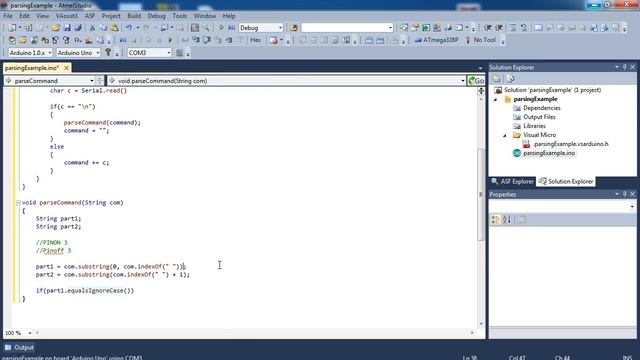Click the Start Debugging play icon
Image resolution: width=640 pixels, height=360 pixels.
coord(221,28)
